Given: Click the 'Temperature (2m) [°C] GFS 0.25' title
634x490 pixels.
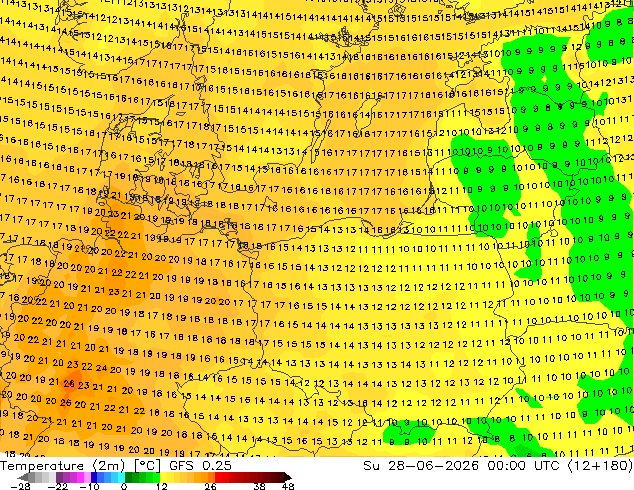Looking at the screenshot, I should point(116,466).
